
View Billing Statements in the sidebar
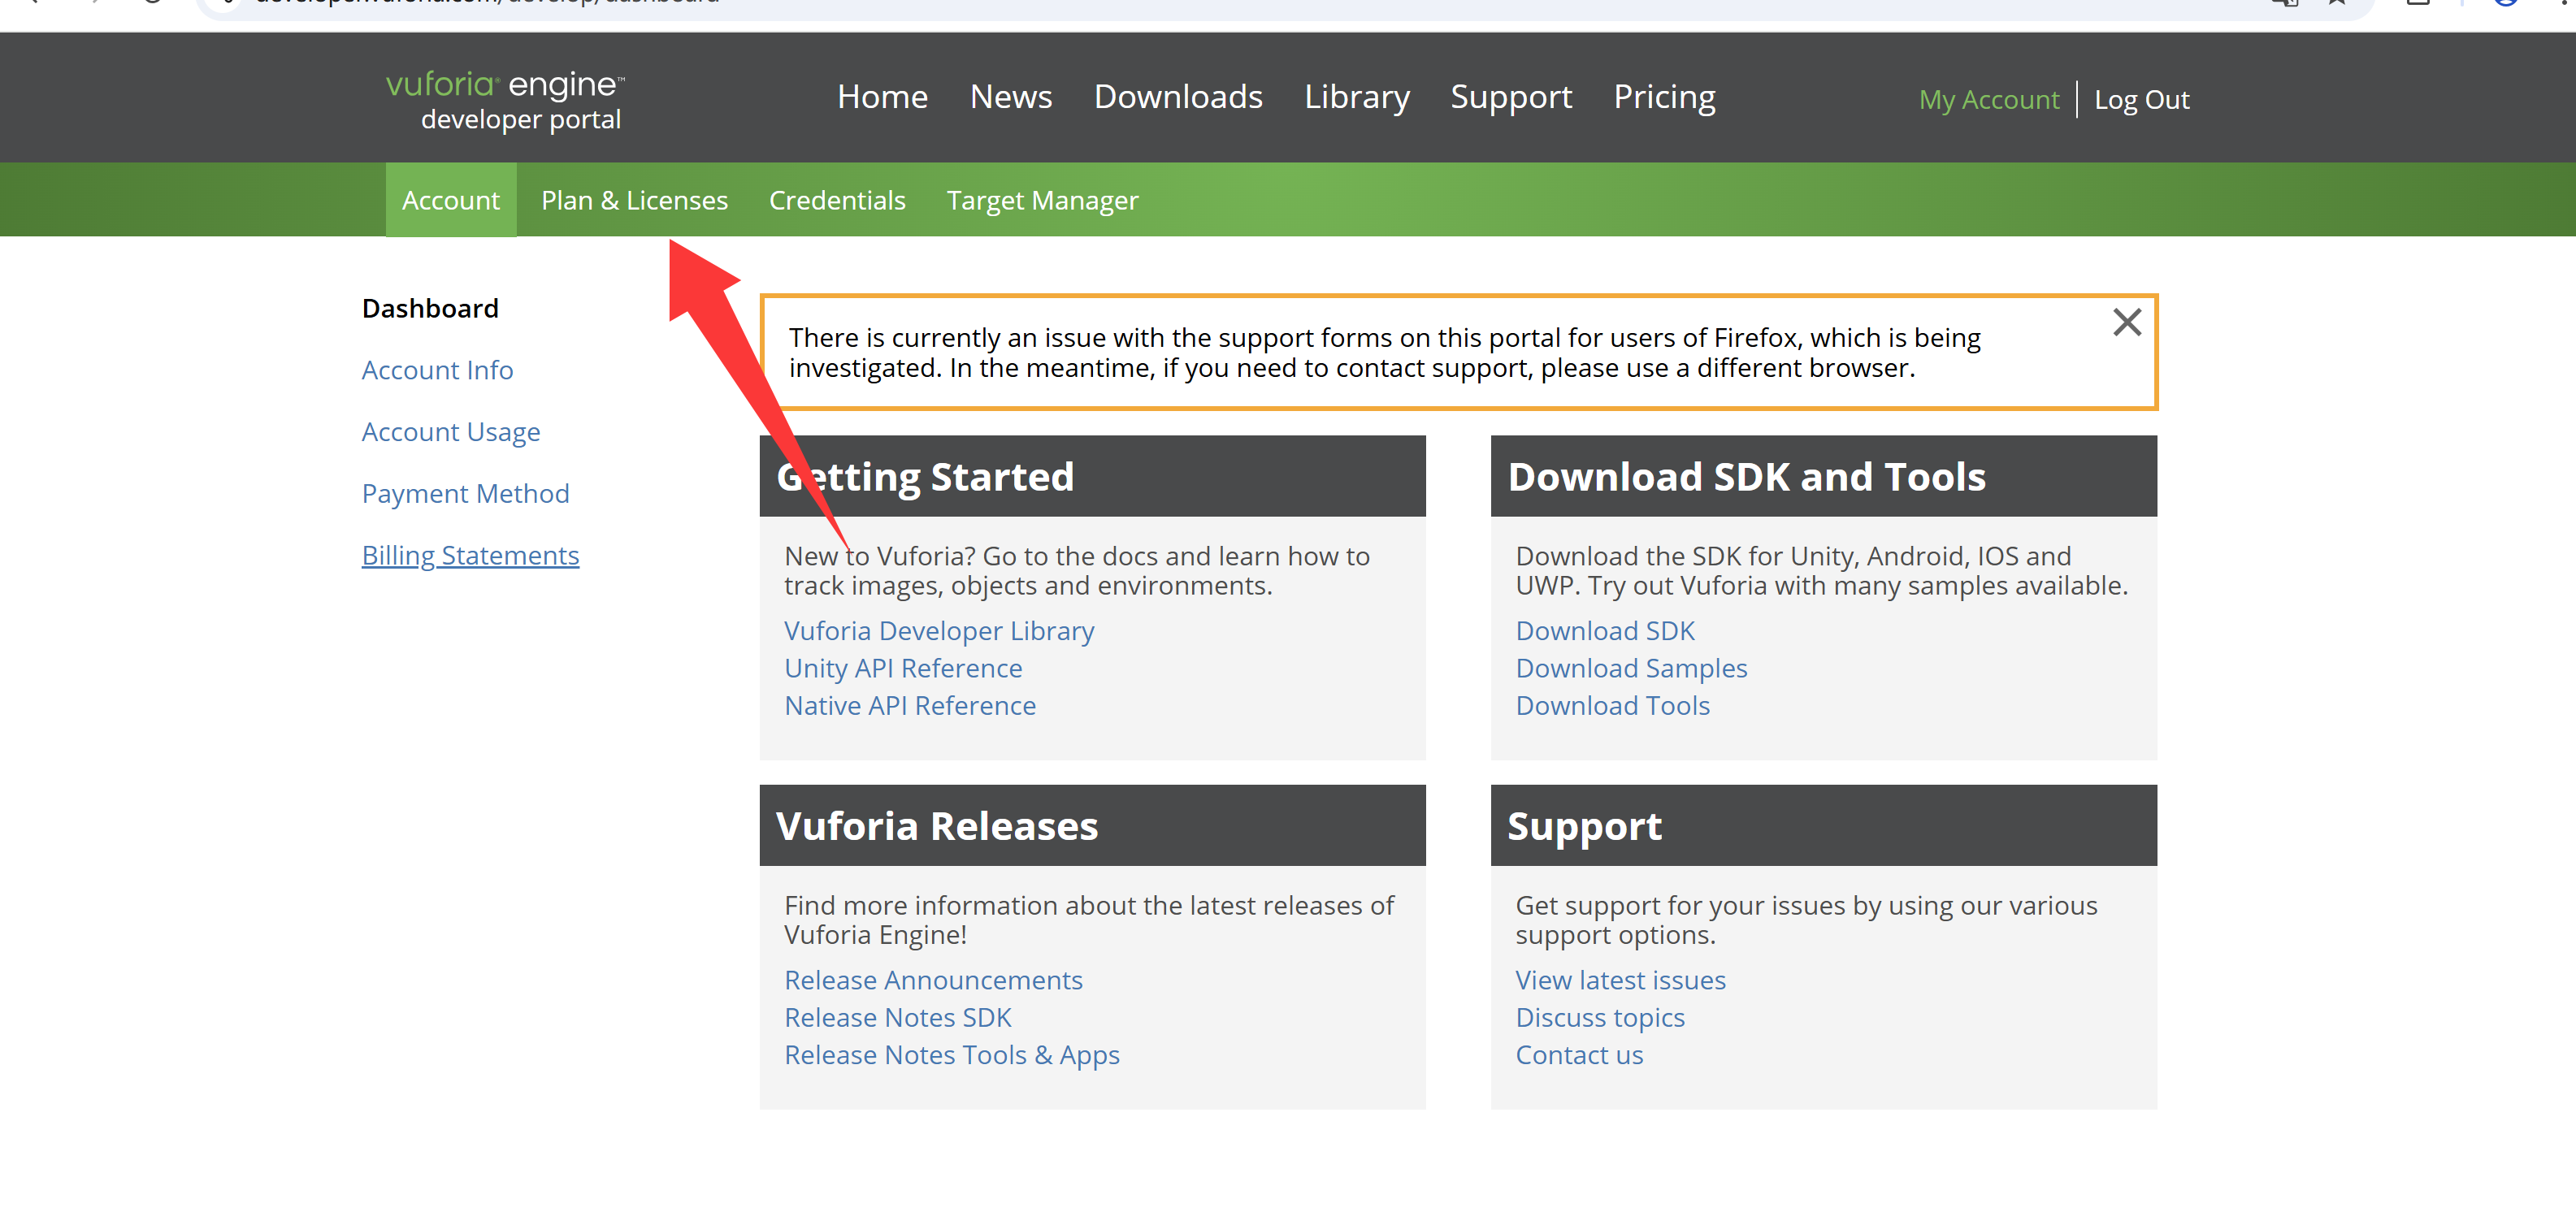point(470,555)
